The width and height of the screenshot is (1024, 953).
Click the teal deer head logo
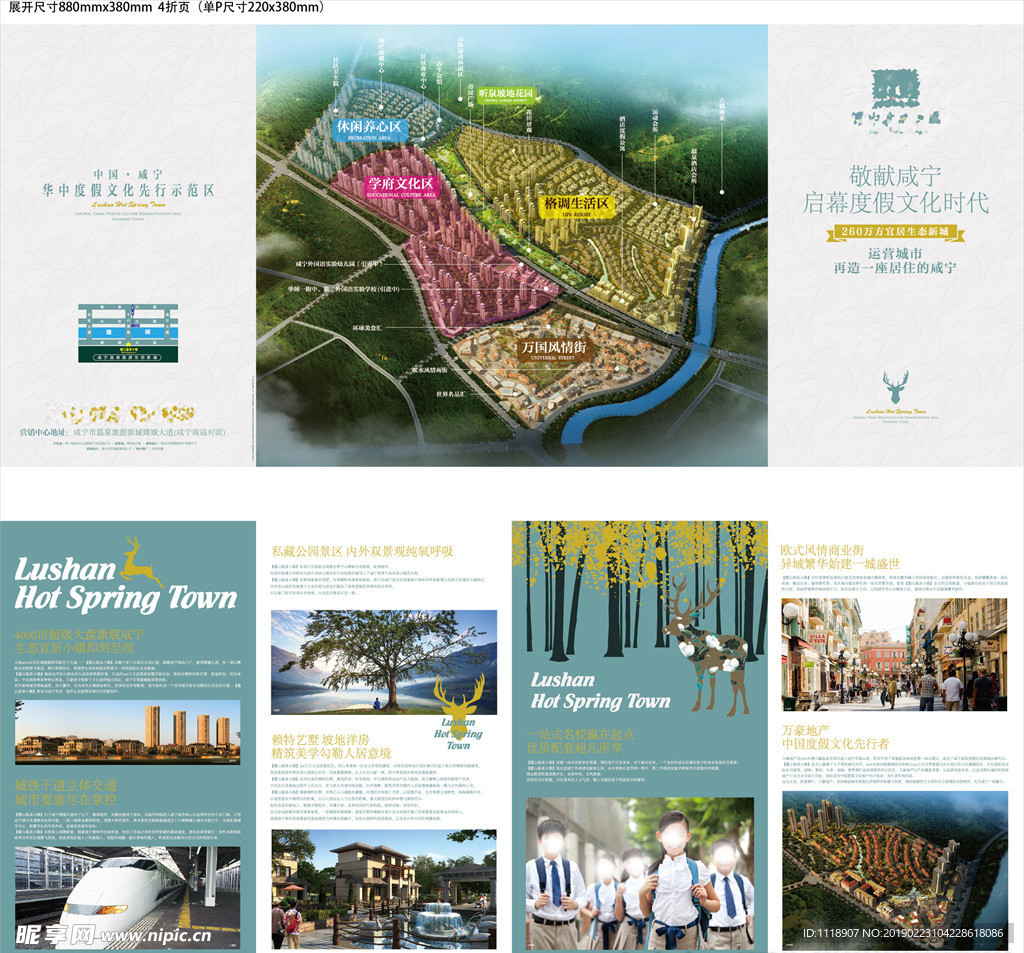pyautogui.click(x=896, y=387)
